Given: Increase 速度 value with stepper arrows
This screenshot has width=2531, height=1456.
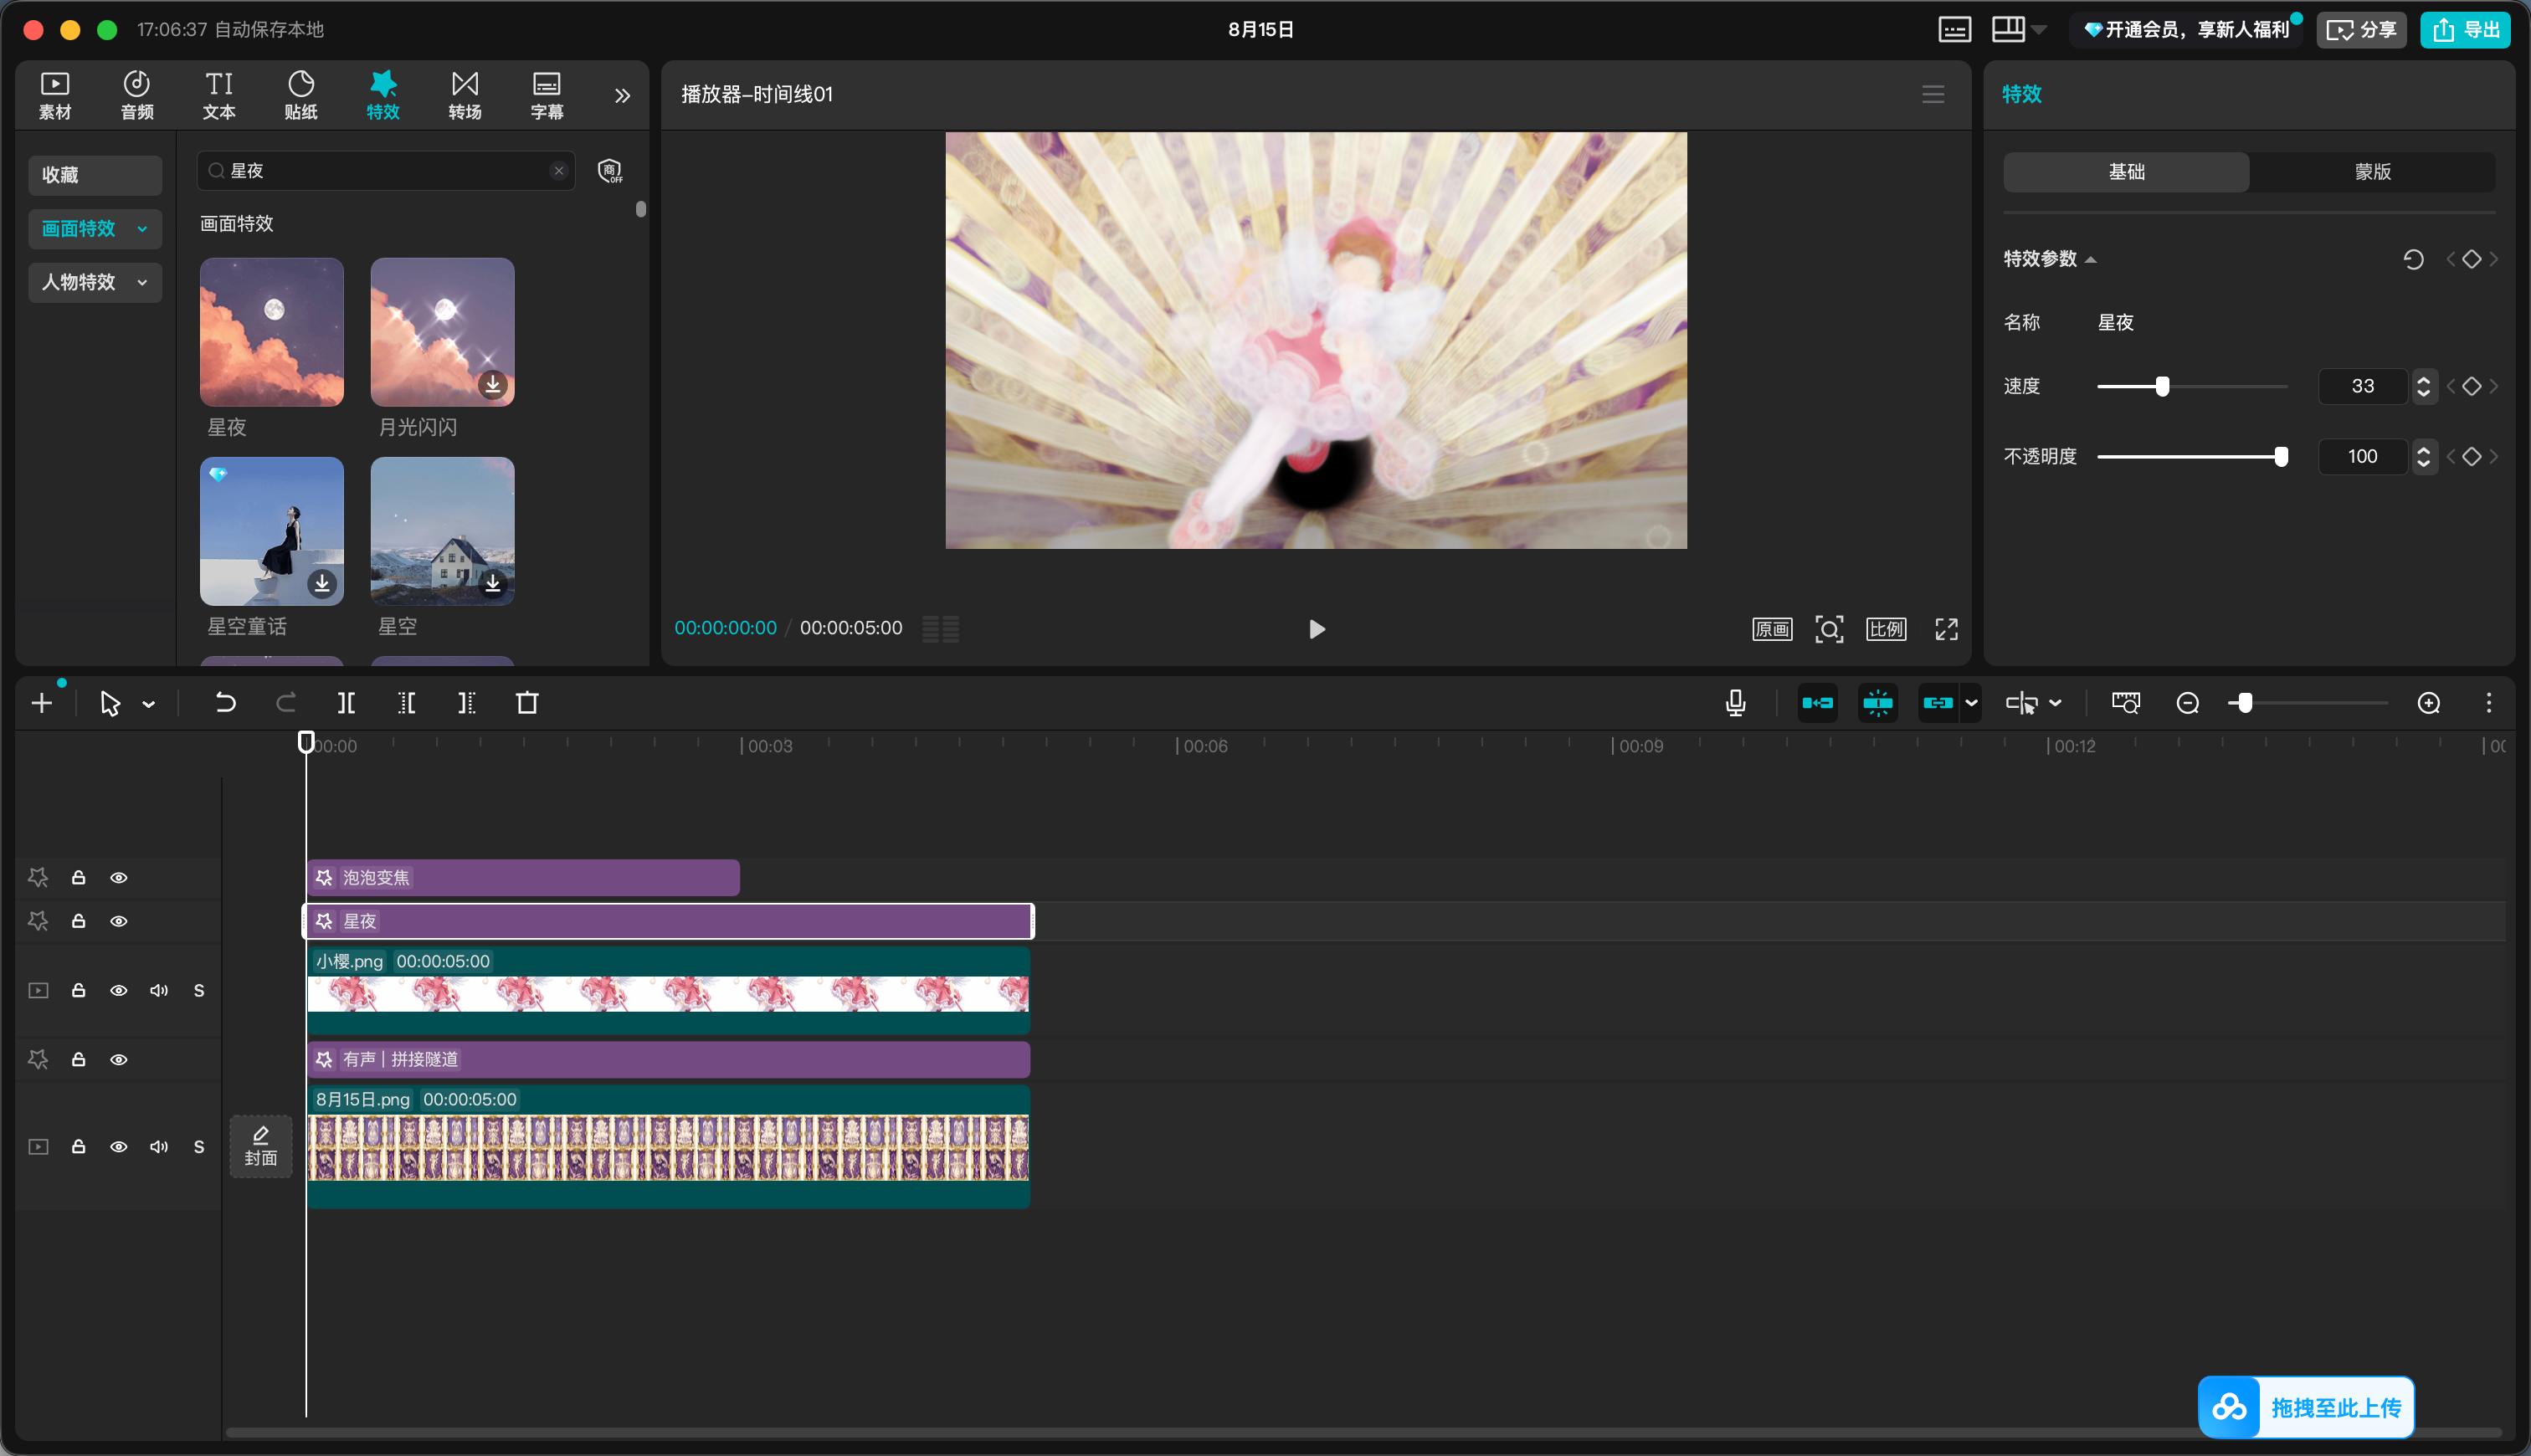Looking at the screenshot, I should pos(2423,379).
